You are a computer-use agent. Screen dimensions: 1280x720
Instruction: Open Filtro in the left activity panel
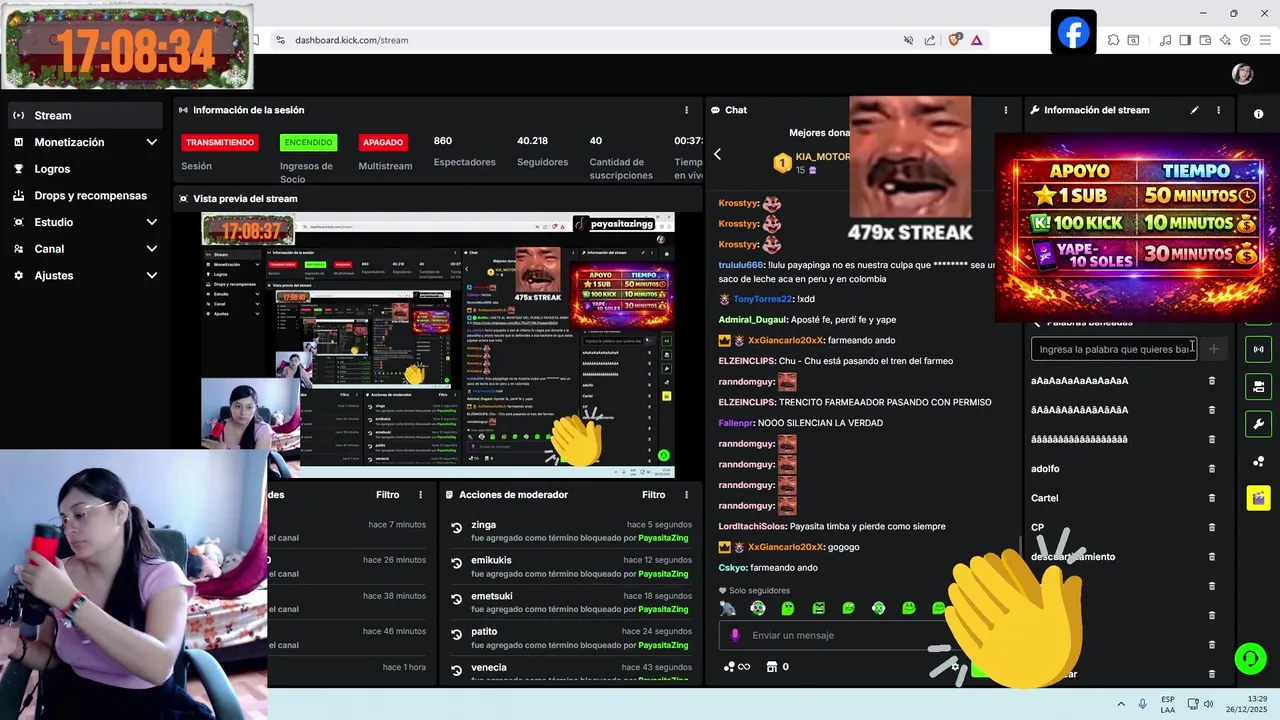coord(387,495)
